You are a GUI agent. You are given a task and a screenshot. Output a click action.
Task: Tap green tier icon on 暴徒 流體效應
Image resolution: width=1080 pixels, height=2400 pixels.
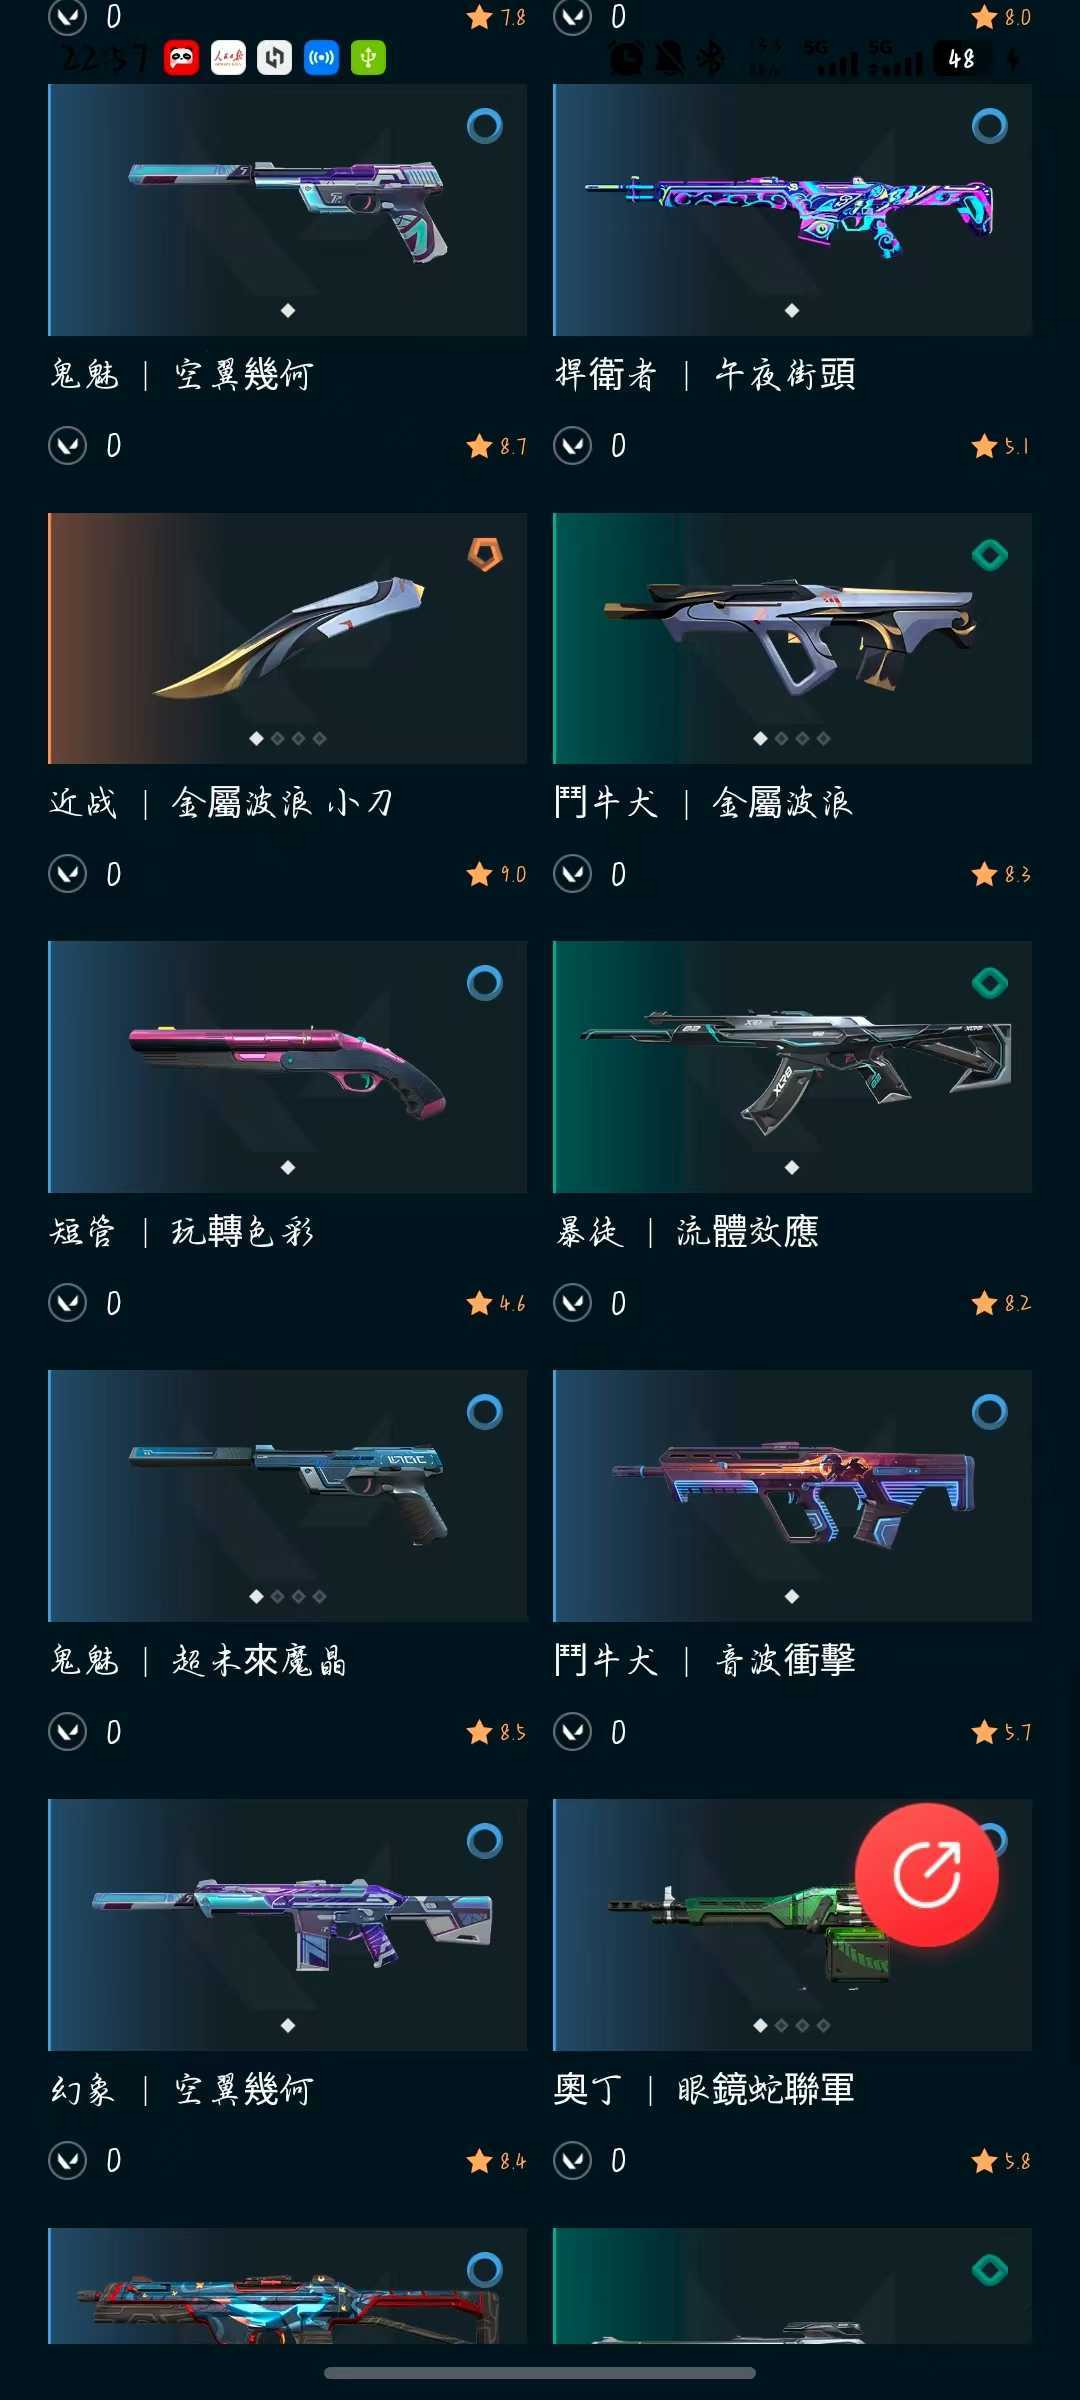pos(990,983)
